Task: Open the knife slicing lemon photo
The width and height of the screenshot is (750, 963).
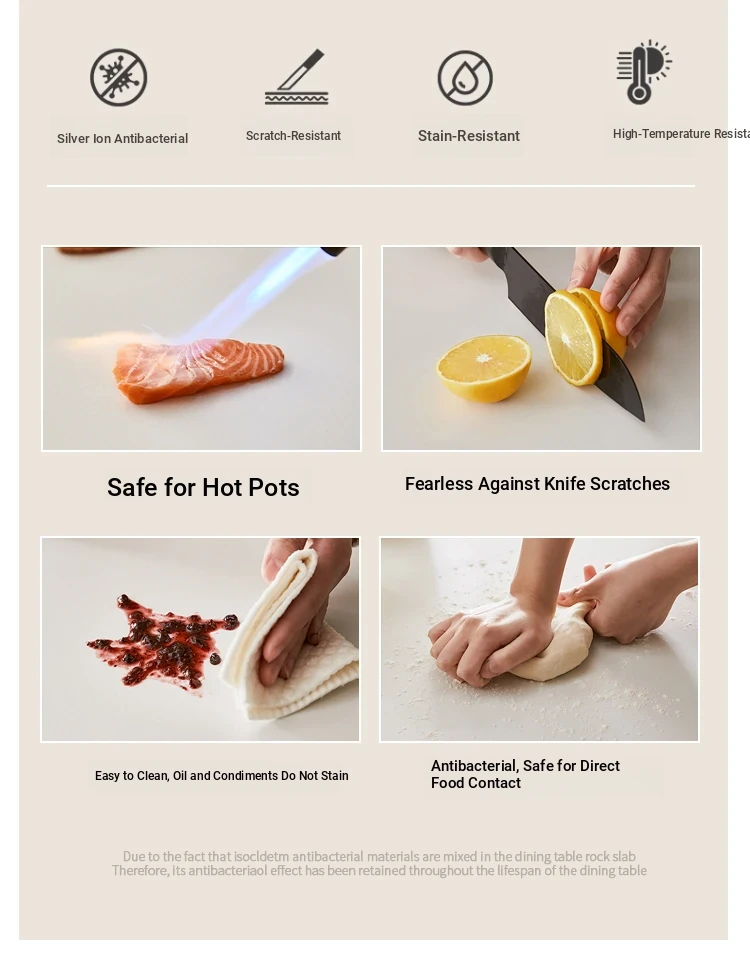Action: tap(541, 348)
